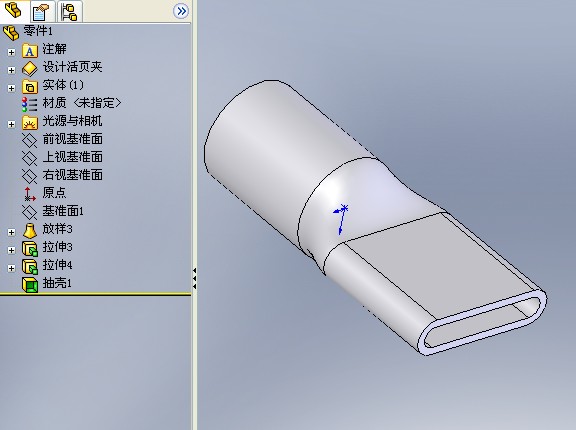This screenshot has height=430, width=576.
Task: Select the 放样3 label
Action: pos(57,229)
